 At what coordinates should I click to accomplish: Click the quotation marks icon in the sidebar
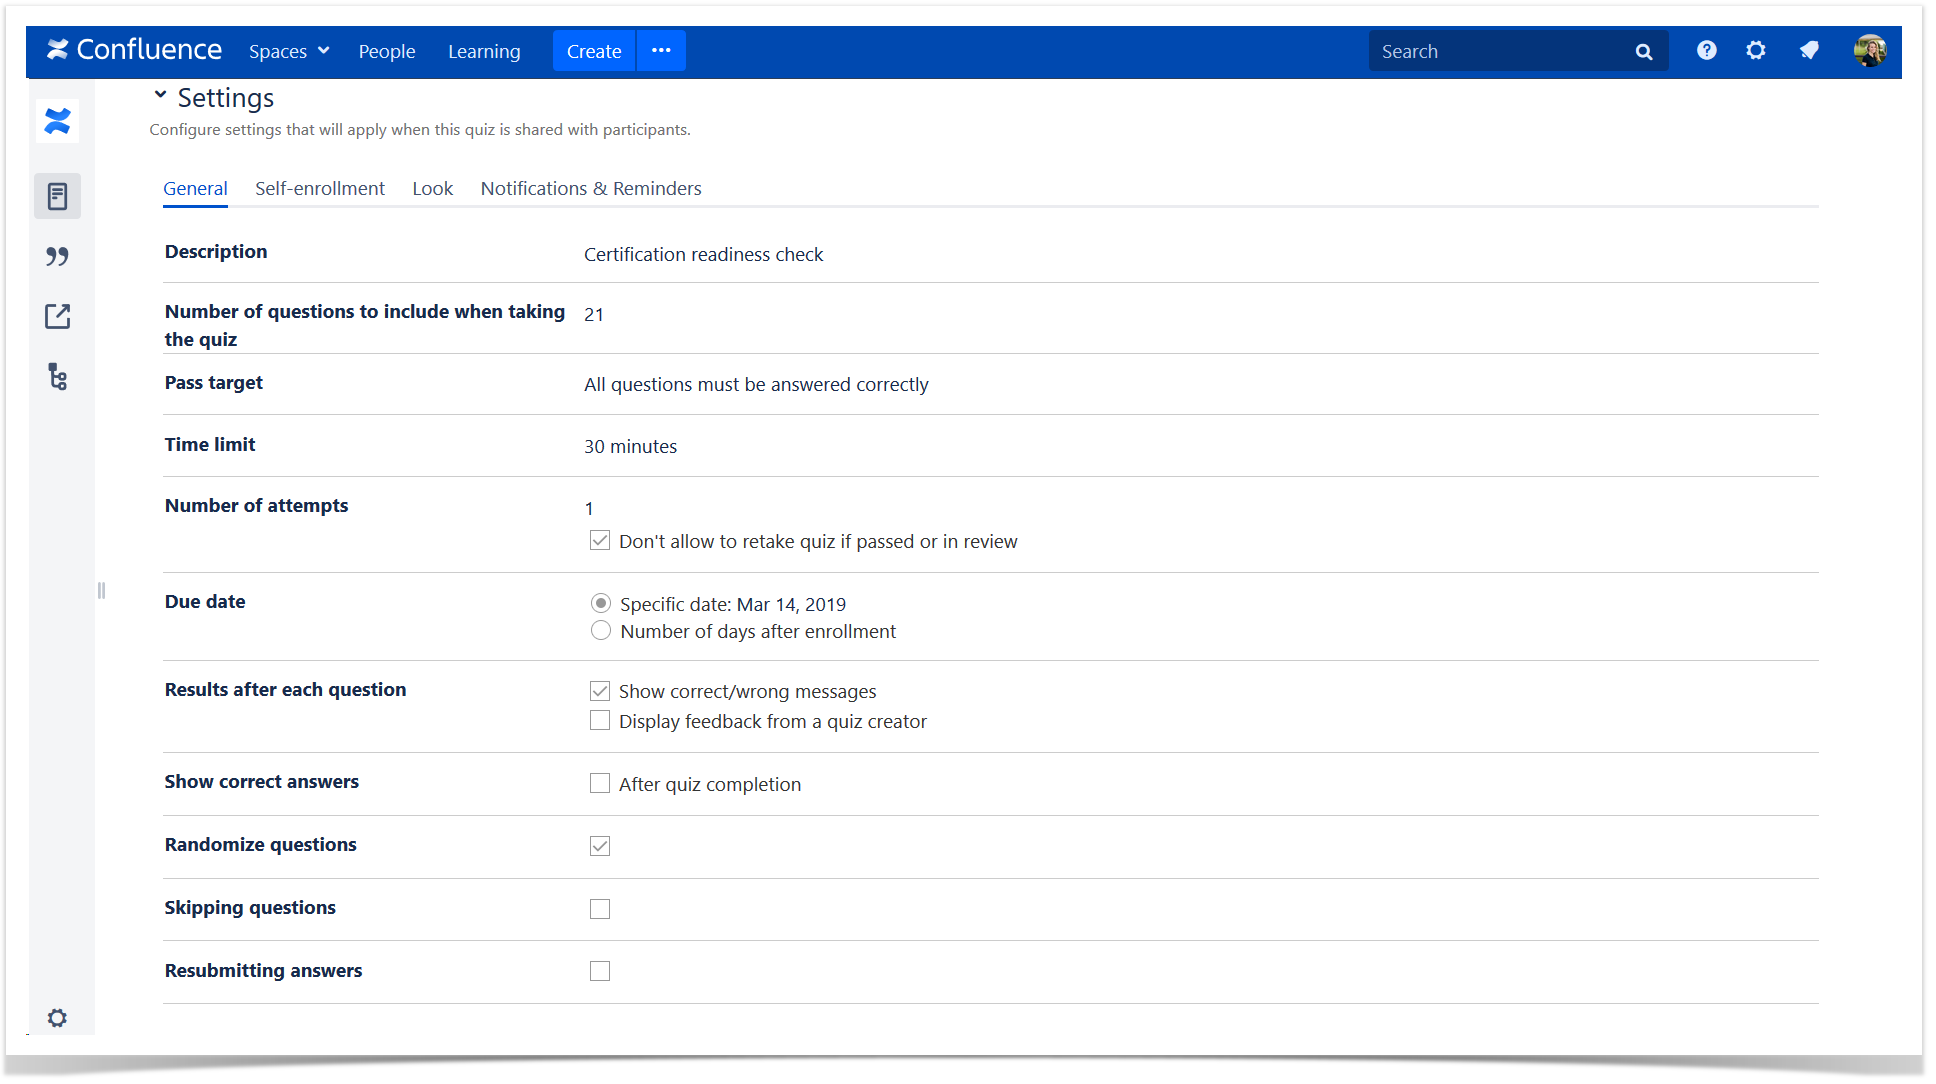pos(57,256)
